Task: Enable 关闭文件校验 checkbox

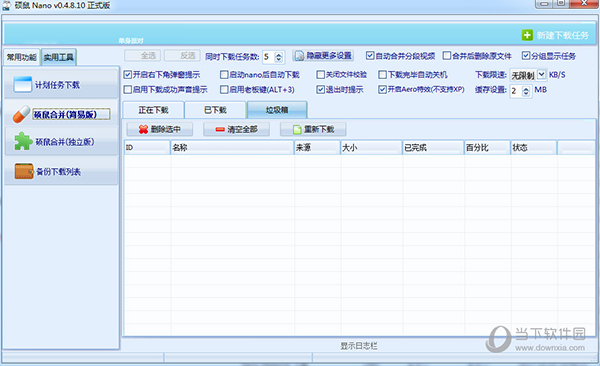Action: click(321, 74)
